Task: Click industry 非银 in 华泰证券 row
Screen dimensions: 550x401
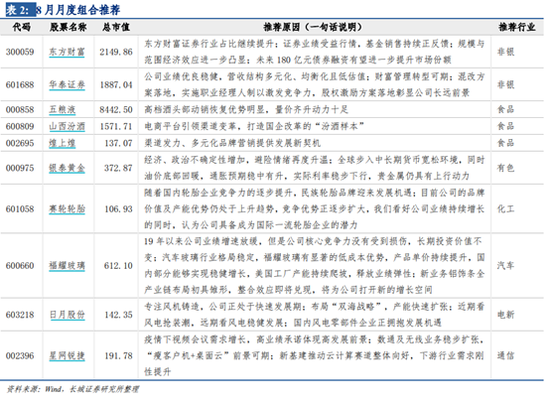Action: 505,85
